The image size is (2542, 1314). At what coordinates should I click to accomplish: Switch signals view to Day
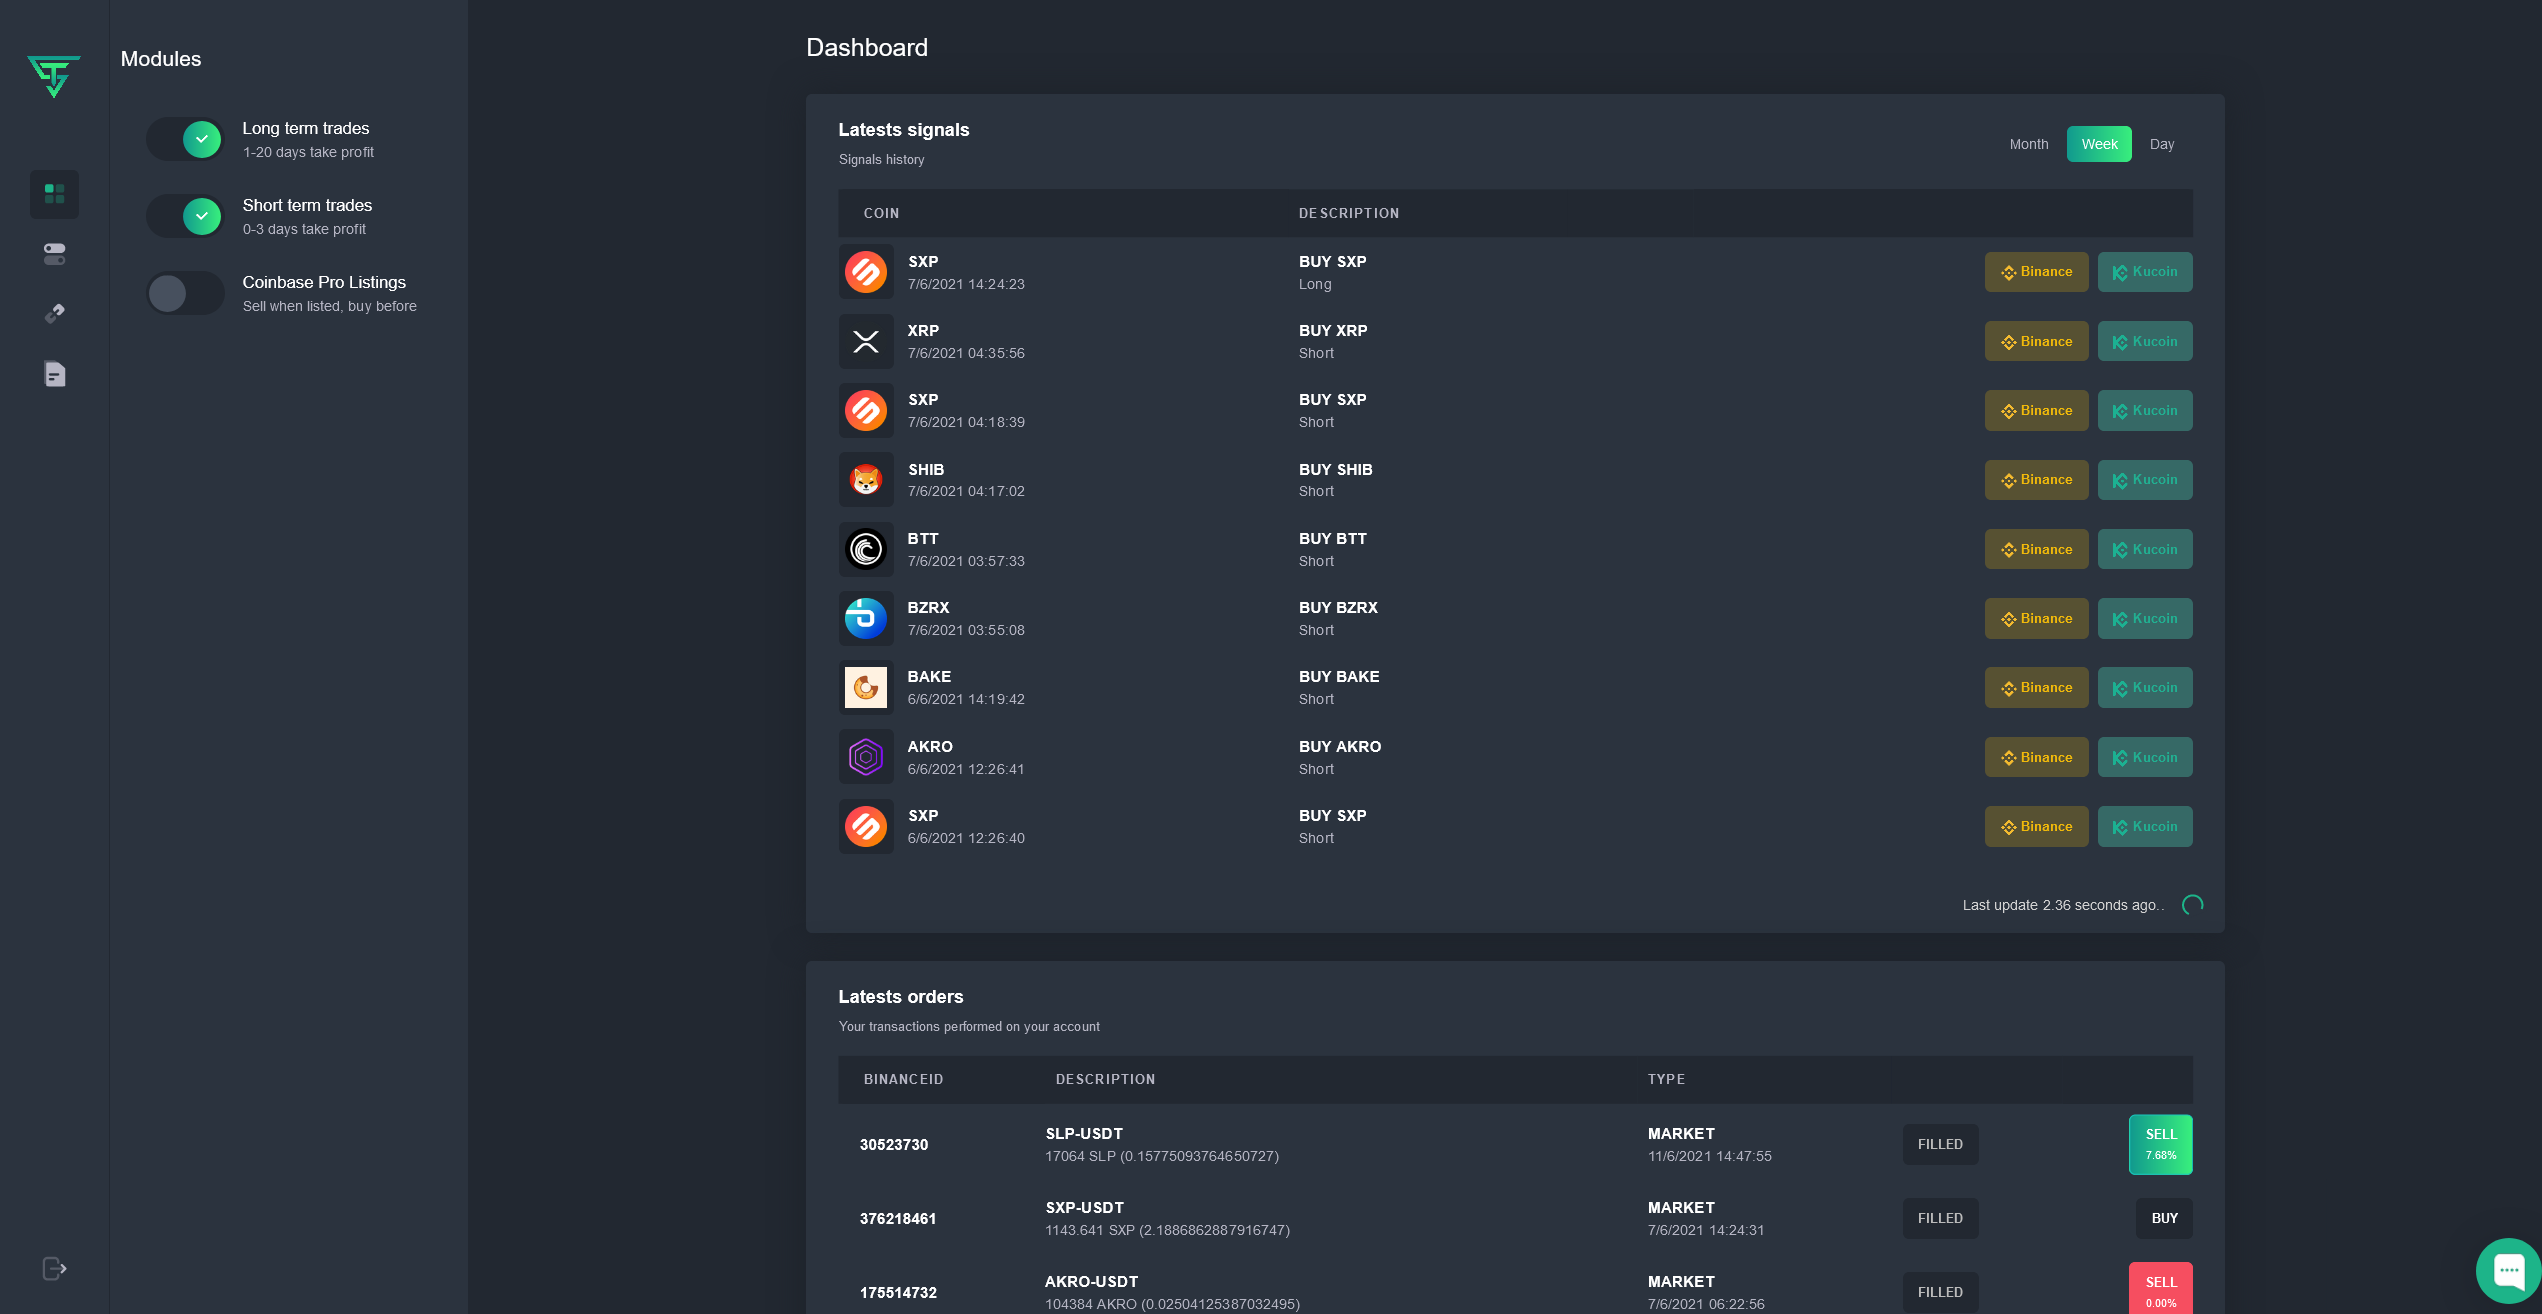tap(2161, 144)
